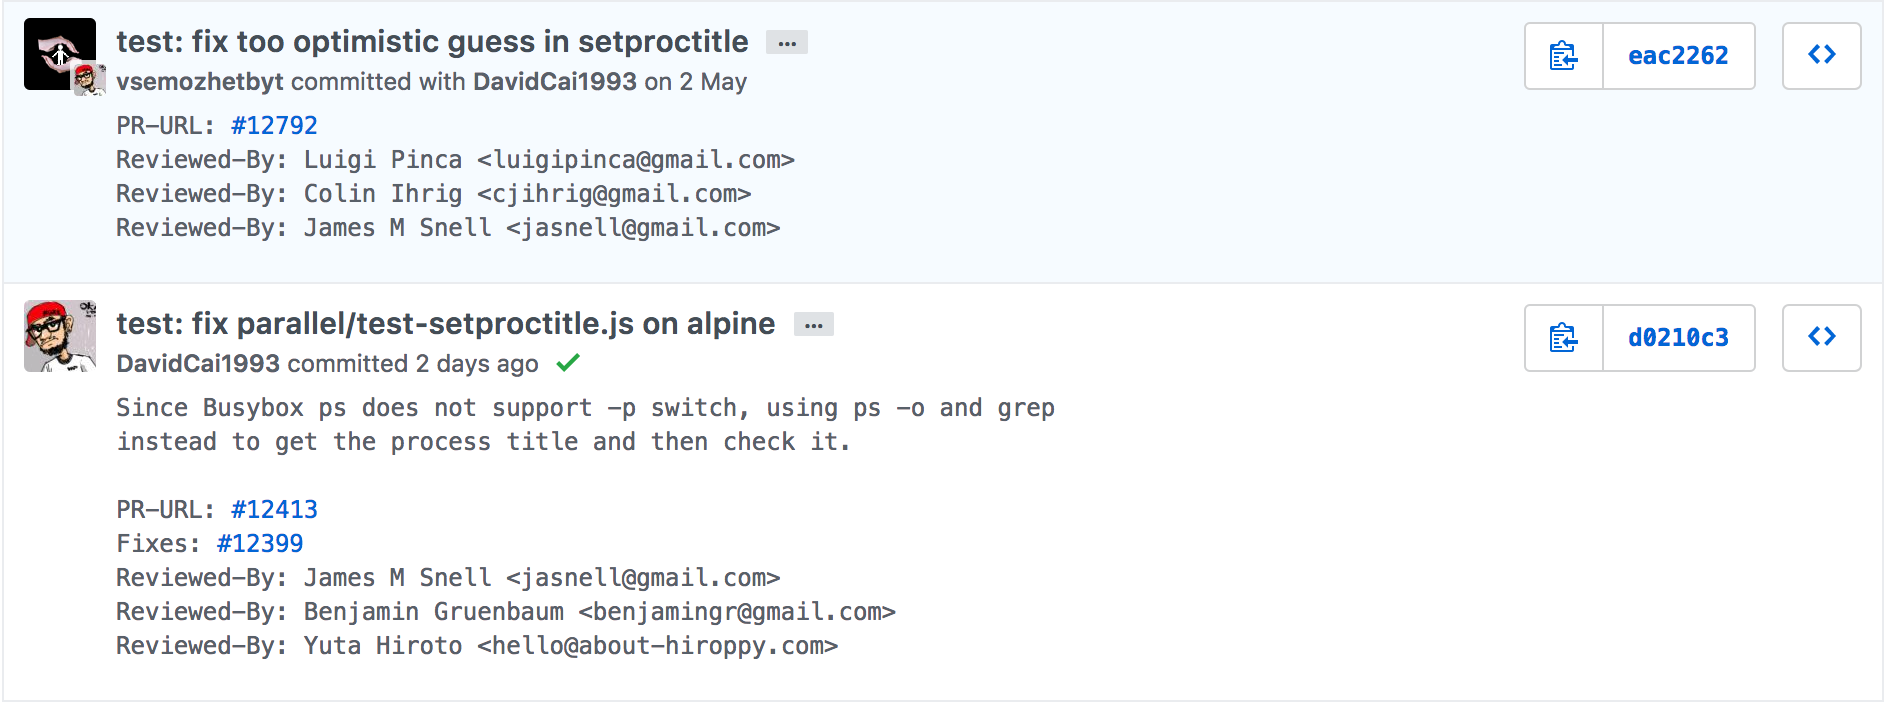Image resolution: width=1890 pixels, height=704 pixels.
Task: View the green check build status
Action: [x=568, y=363]
